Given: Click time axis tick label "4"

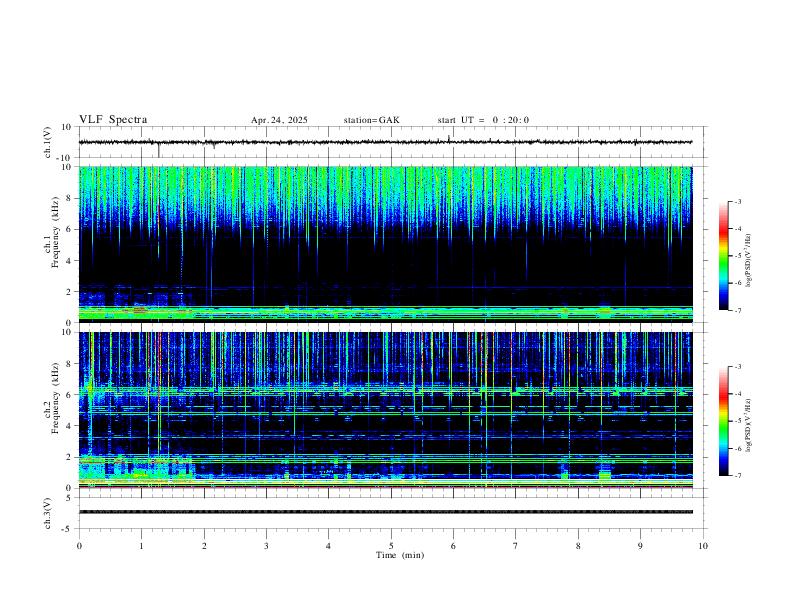Looking at the screenshot, I should tap(328, 546).
